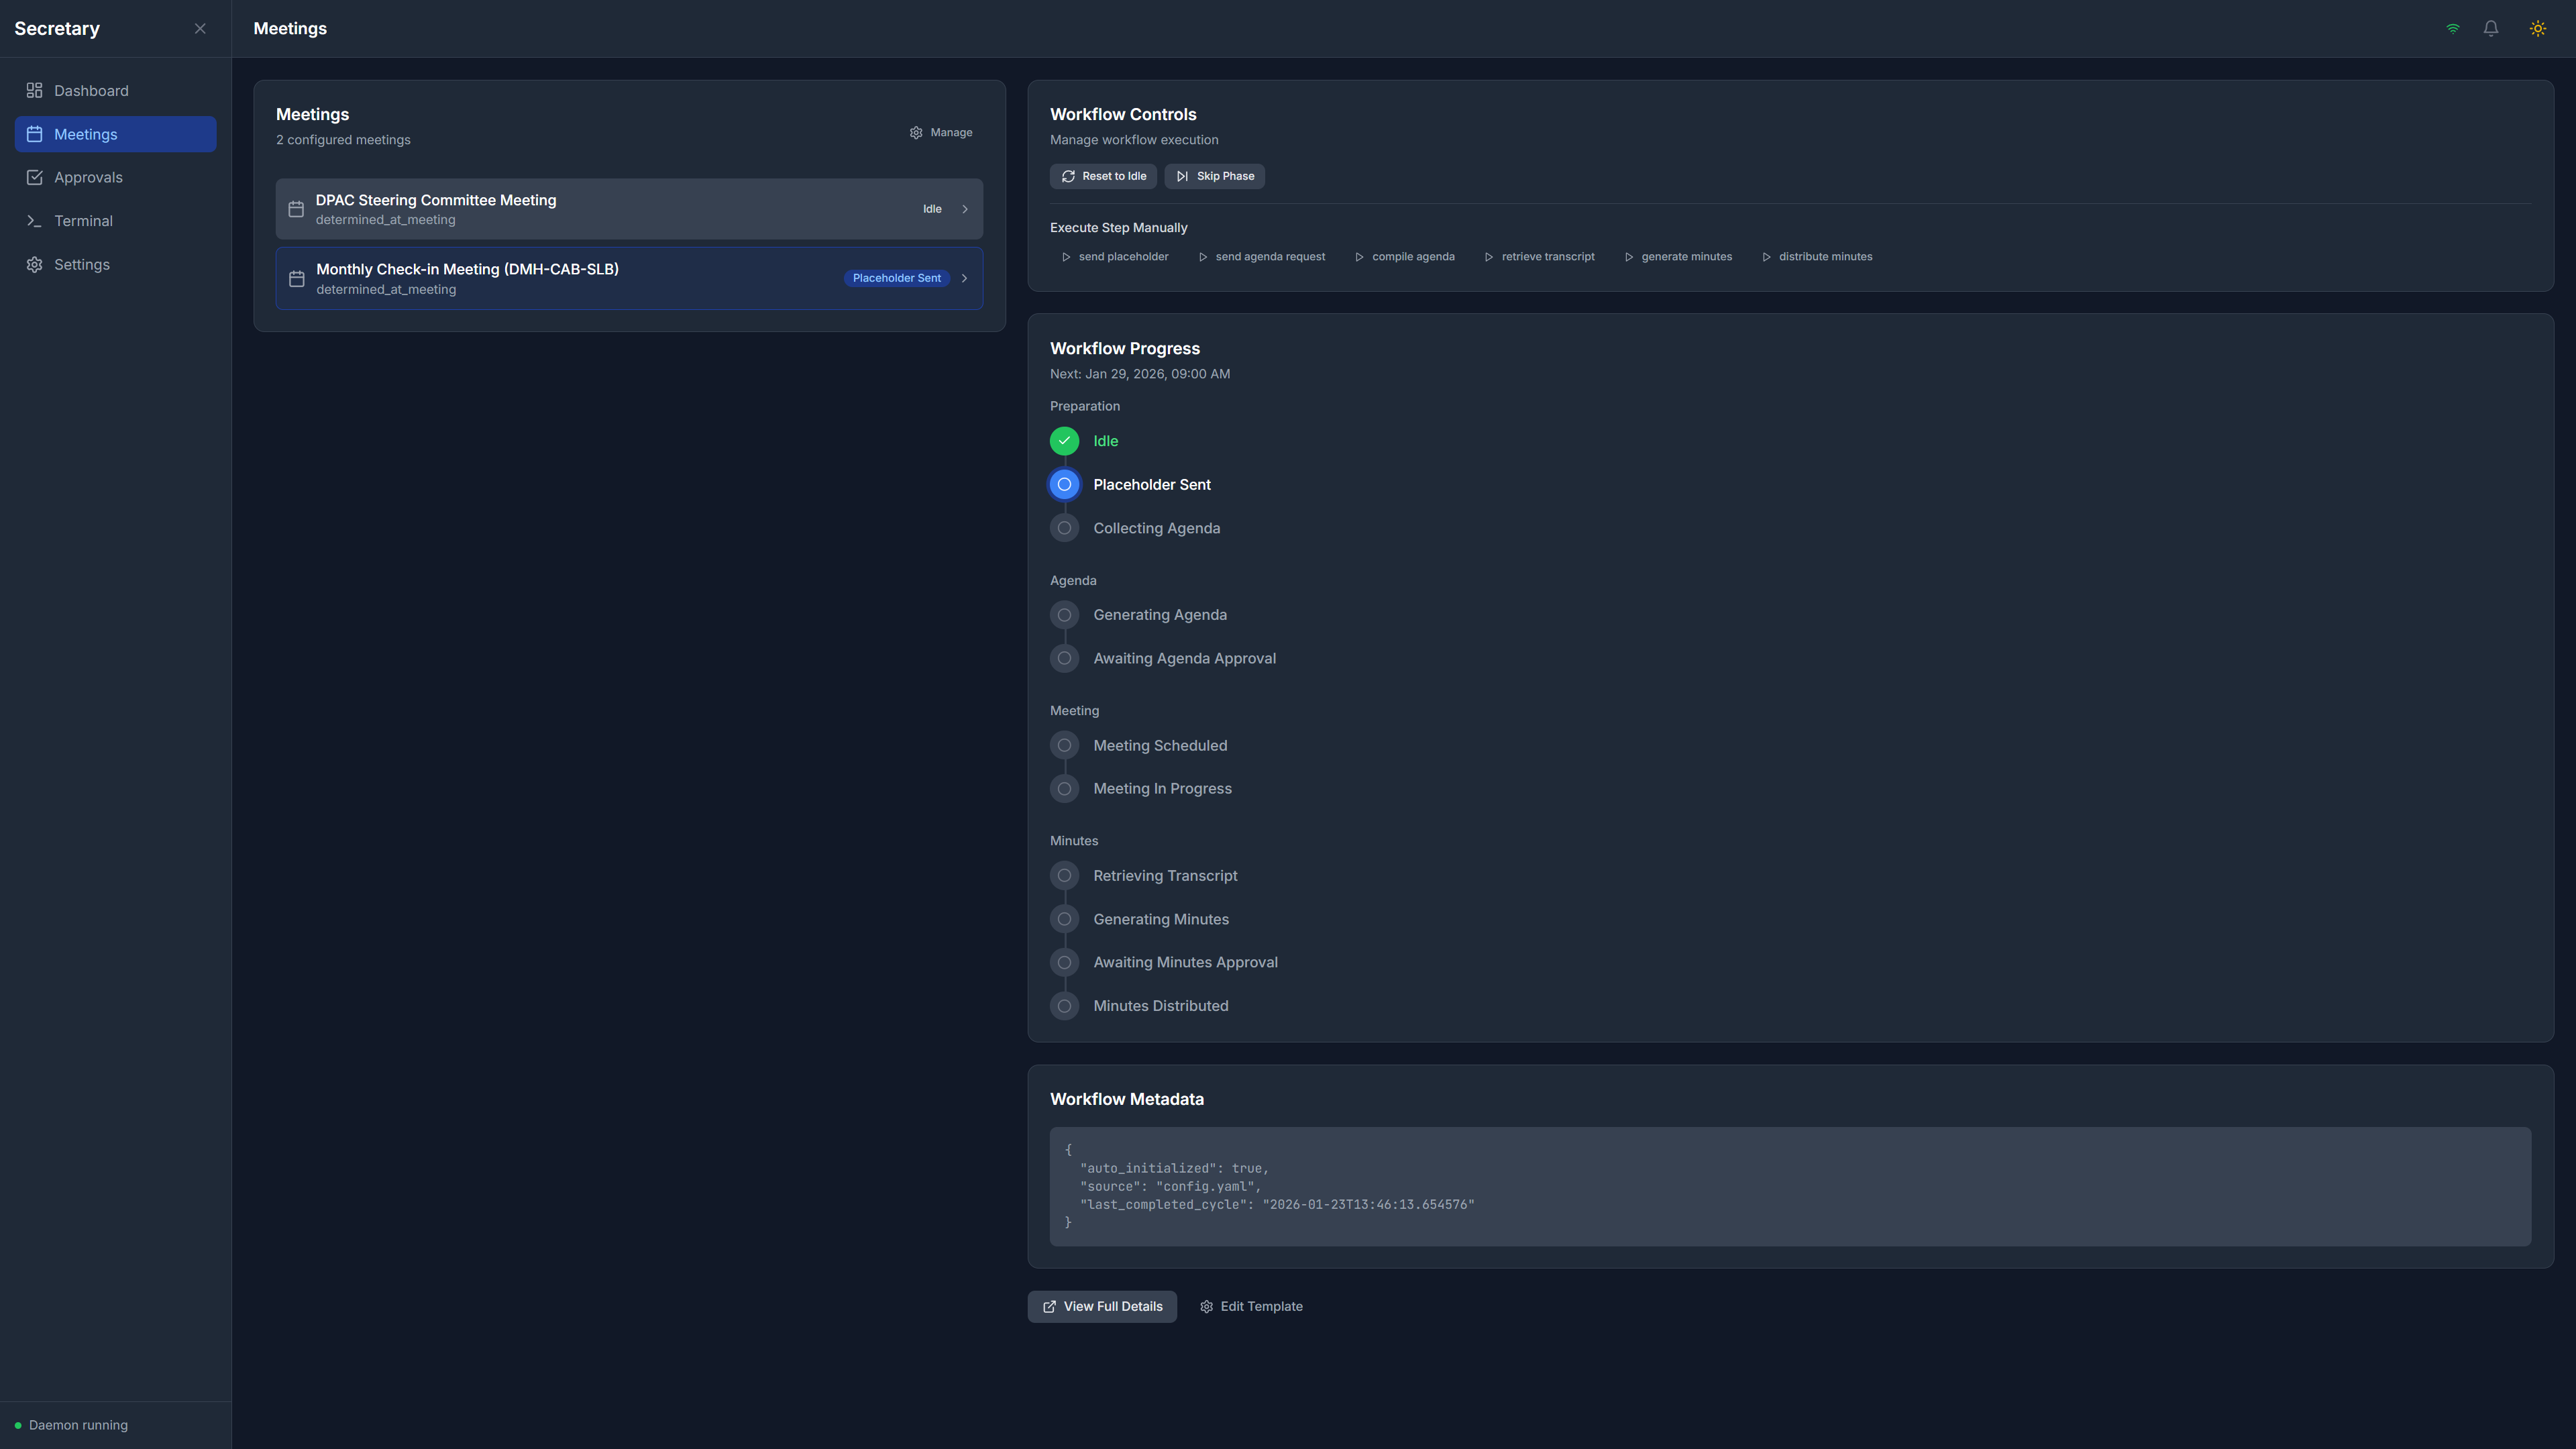2576x1449 pixels.
Task: Close the Secretary sidebar with the X
Action: pyautogui.click(x=200, y=28)
